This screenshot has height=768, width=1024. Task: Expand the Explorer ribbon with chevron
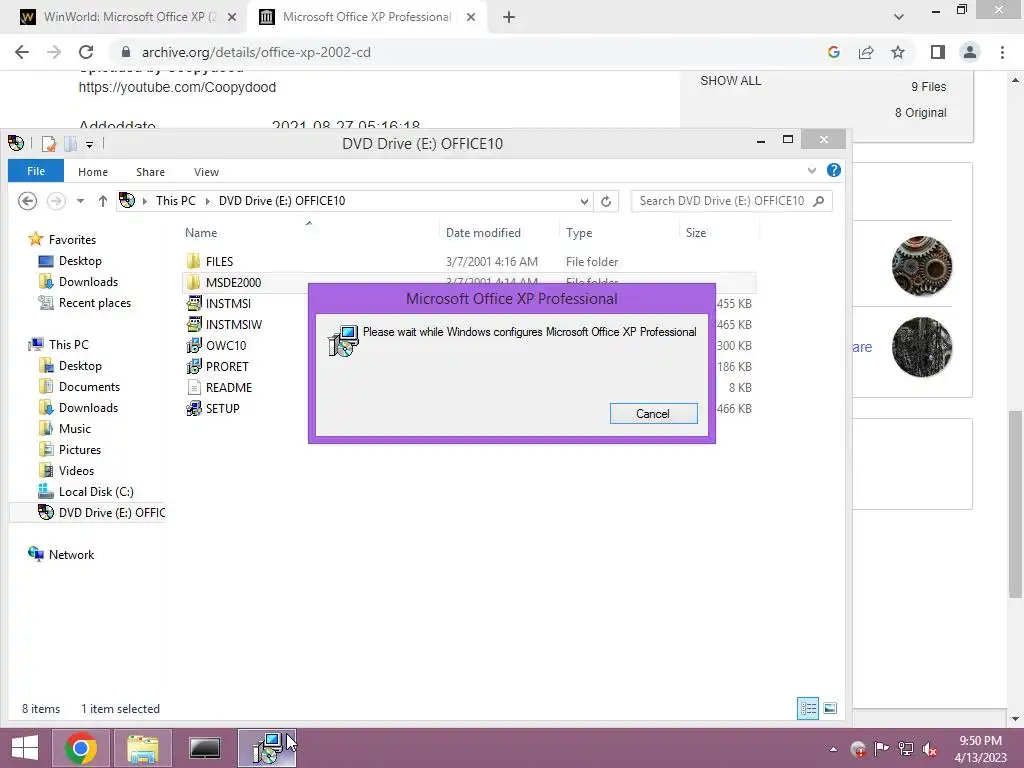click(812, 170)
